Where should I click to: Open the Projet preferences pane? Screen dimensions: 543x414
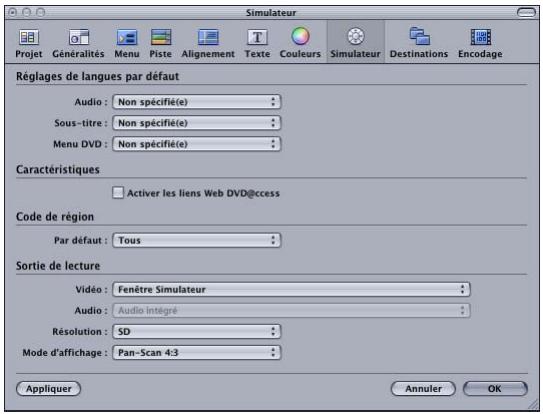click(29, 43)
